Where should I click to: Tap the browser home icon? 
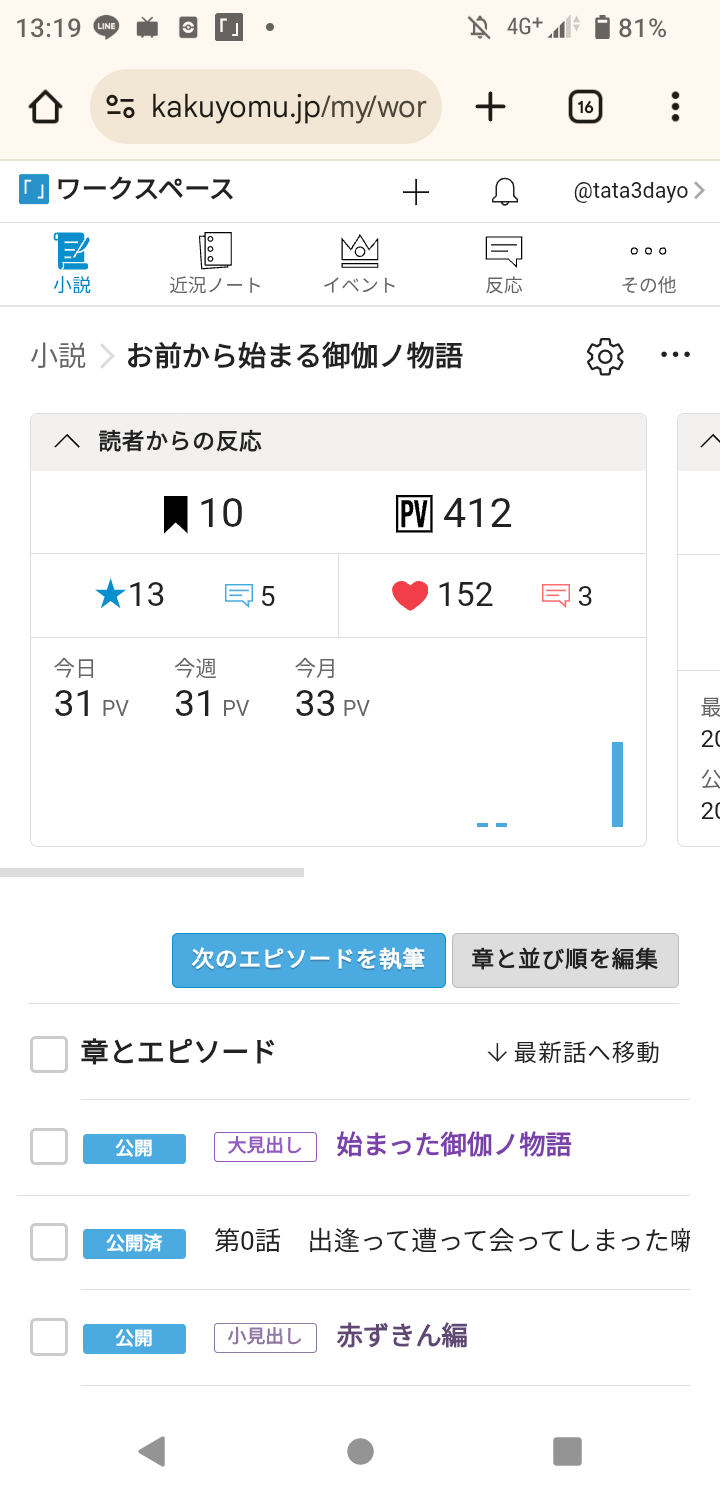click(46, 107)
